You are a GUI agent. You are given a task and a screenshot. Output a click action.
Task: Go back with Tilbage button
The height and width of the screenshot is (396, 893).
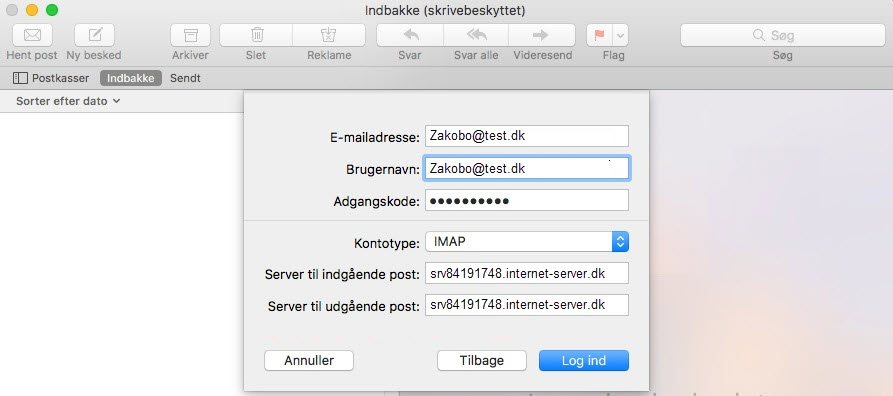click(x=482, y=361)
